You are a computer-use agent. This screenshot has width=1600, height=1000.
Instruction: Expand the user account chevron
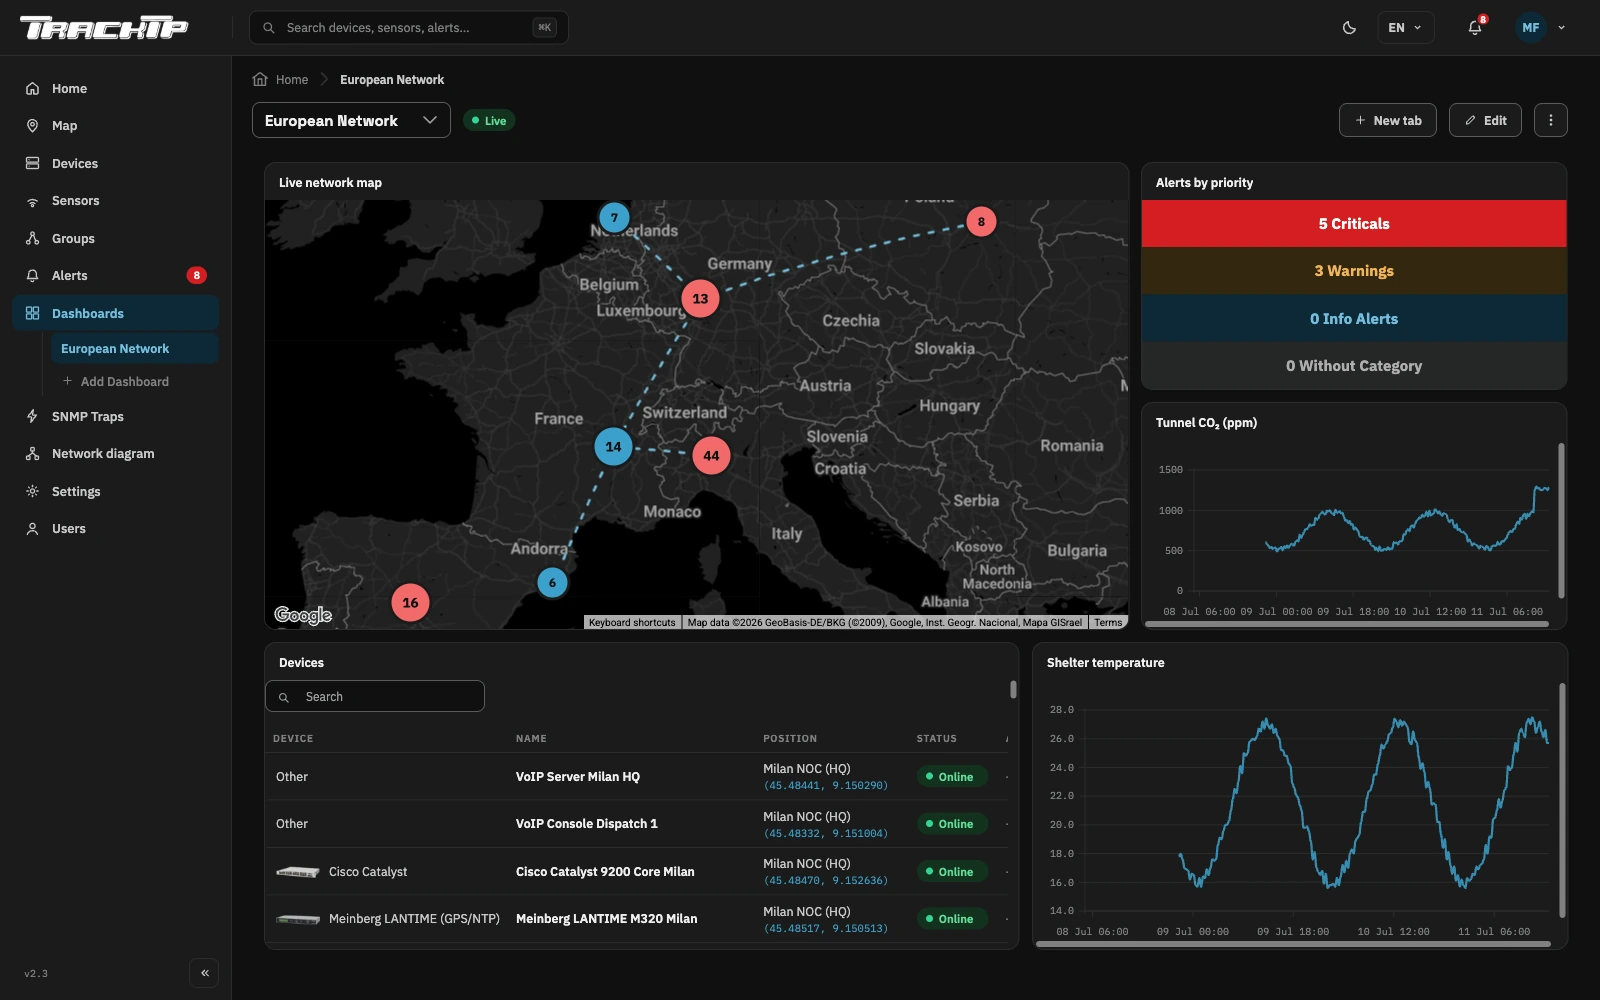tap(1561, 28)
